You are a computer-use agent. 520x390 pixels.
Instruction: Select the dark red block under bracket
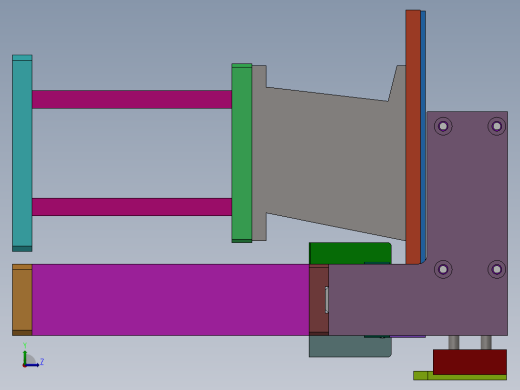pyautogui.click(x=470, y=362)
